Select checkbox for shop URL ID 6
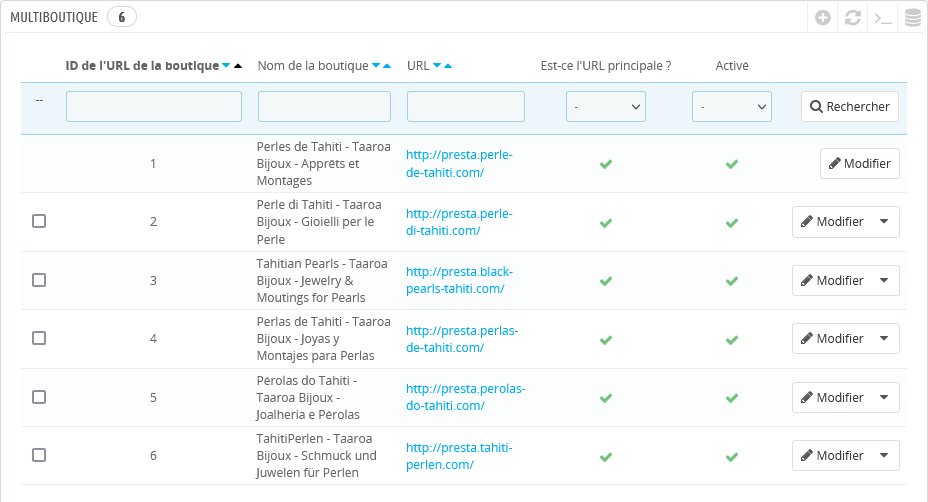 [39, 455]
